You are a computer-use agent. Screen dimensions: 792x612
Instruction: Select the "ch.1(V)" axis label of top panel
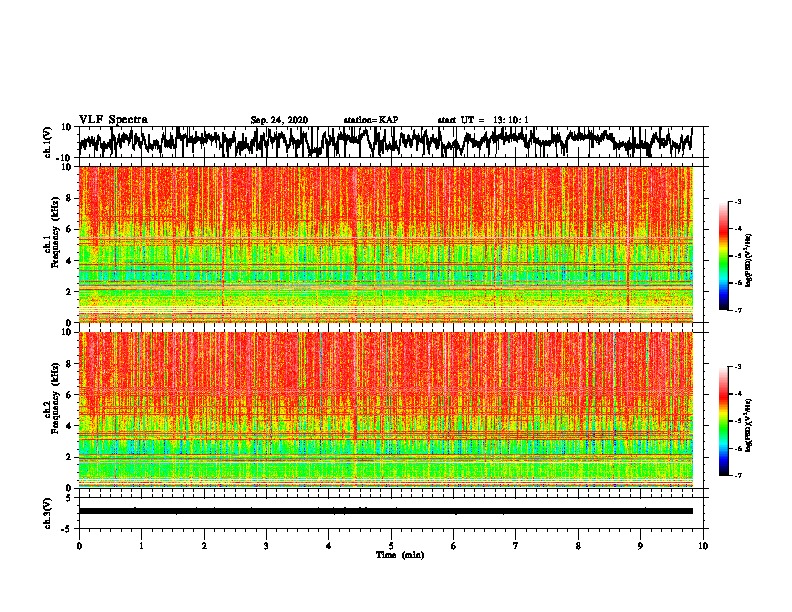coord(48,143)
